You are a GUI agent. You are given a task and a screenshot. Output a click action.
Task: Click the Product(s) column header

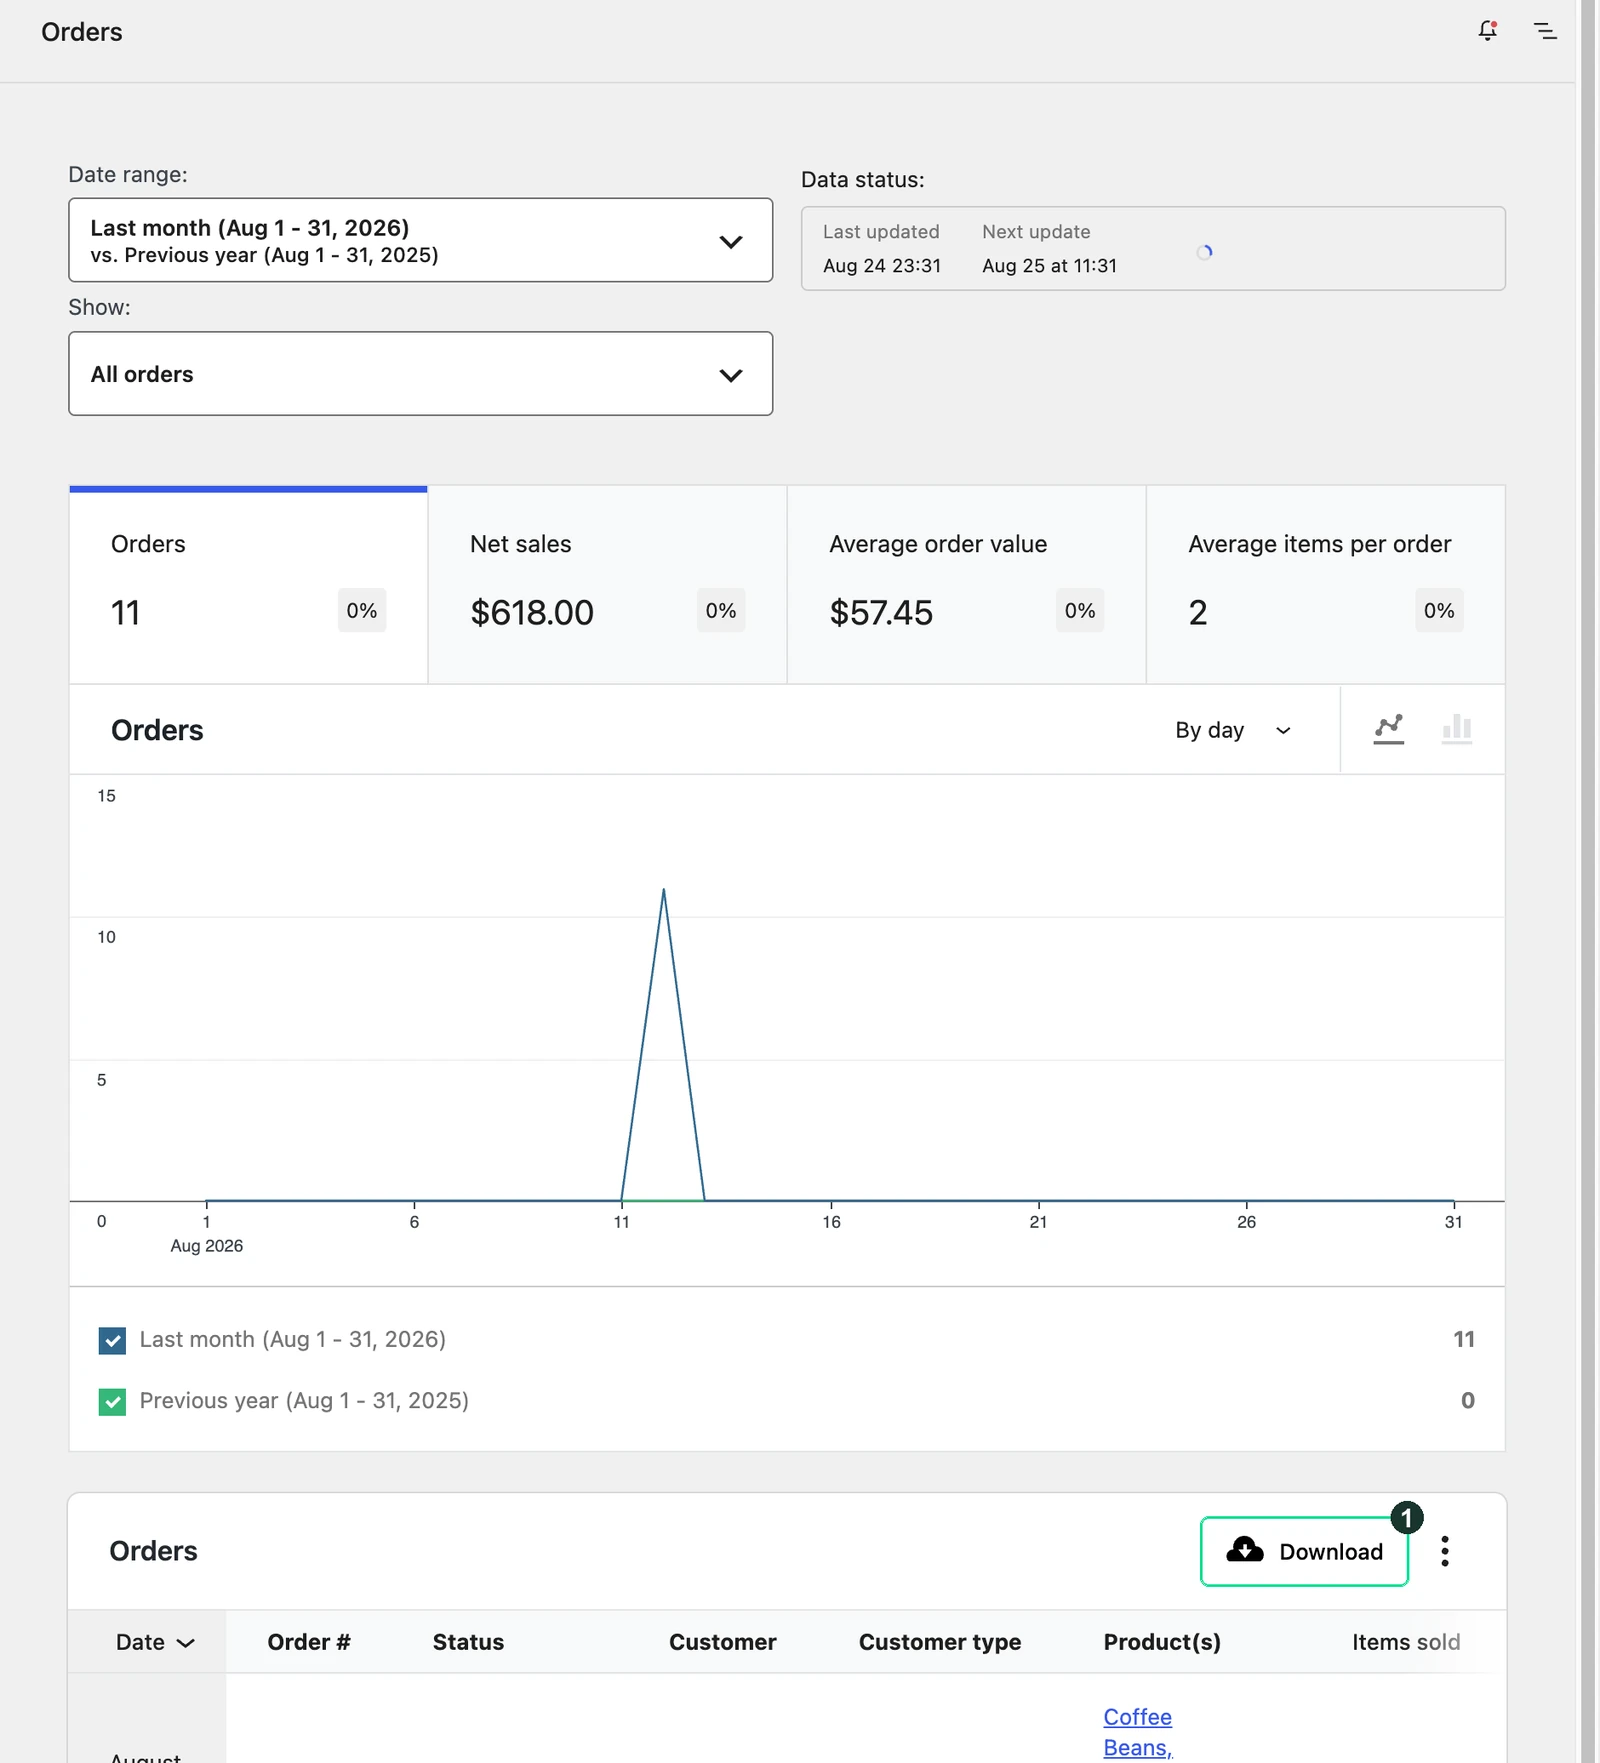click(x=1162, y=1642)
